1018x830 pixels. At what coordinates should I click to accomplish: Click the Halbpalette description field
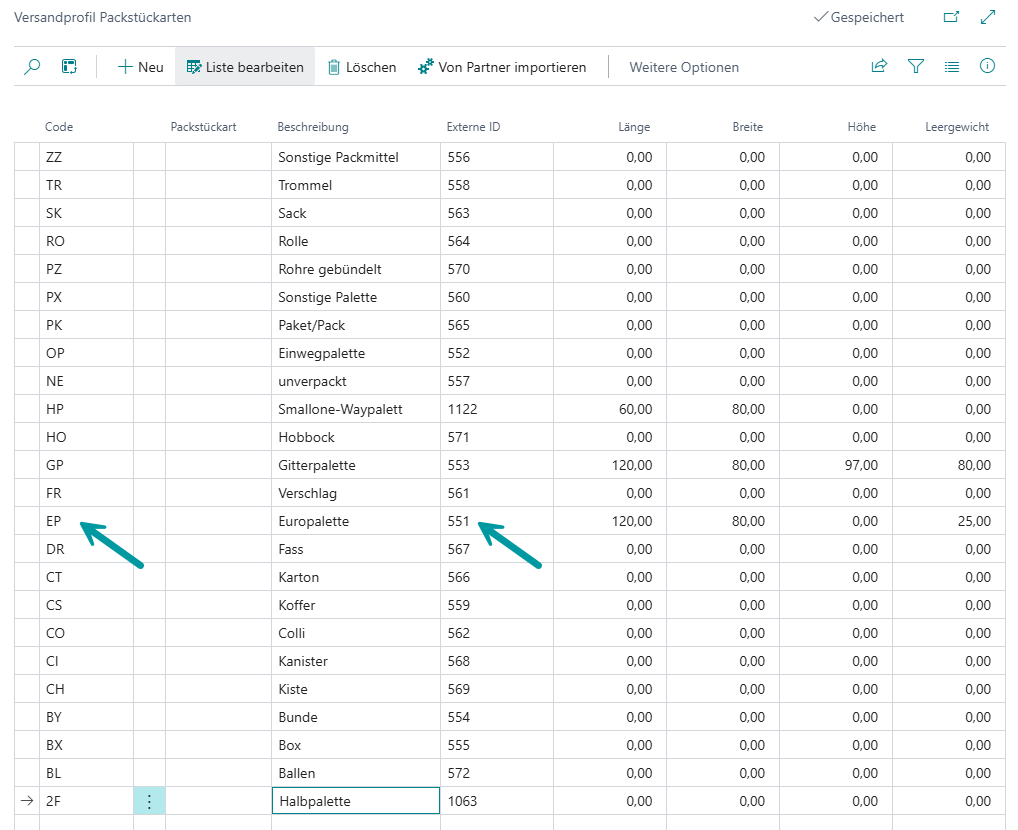coord(355,801)
